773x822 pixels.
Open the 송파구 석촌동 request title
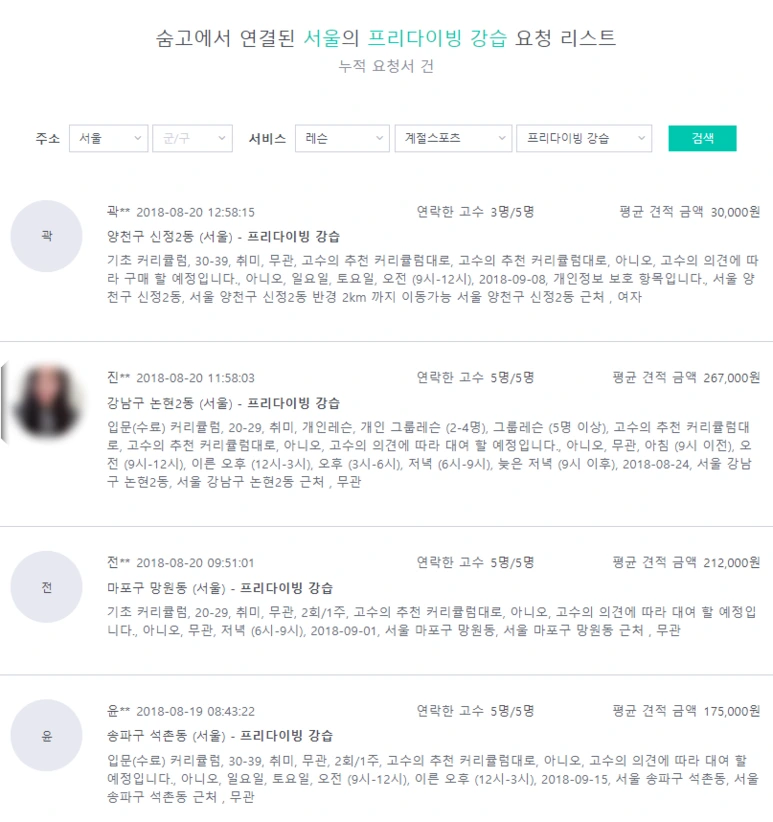coord(220,736)
